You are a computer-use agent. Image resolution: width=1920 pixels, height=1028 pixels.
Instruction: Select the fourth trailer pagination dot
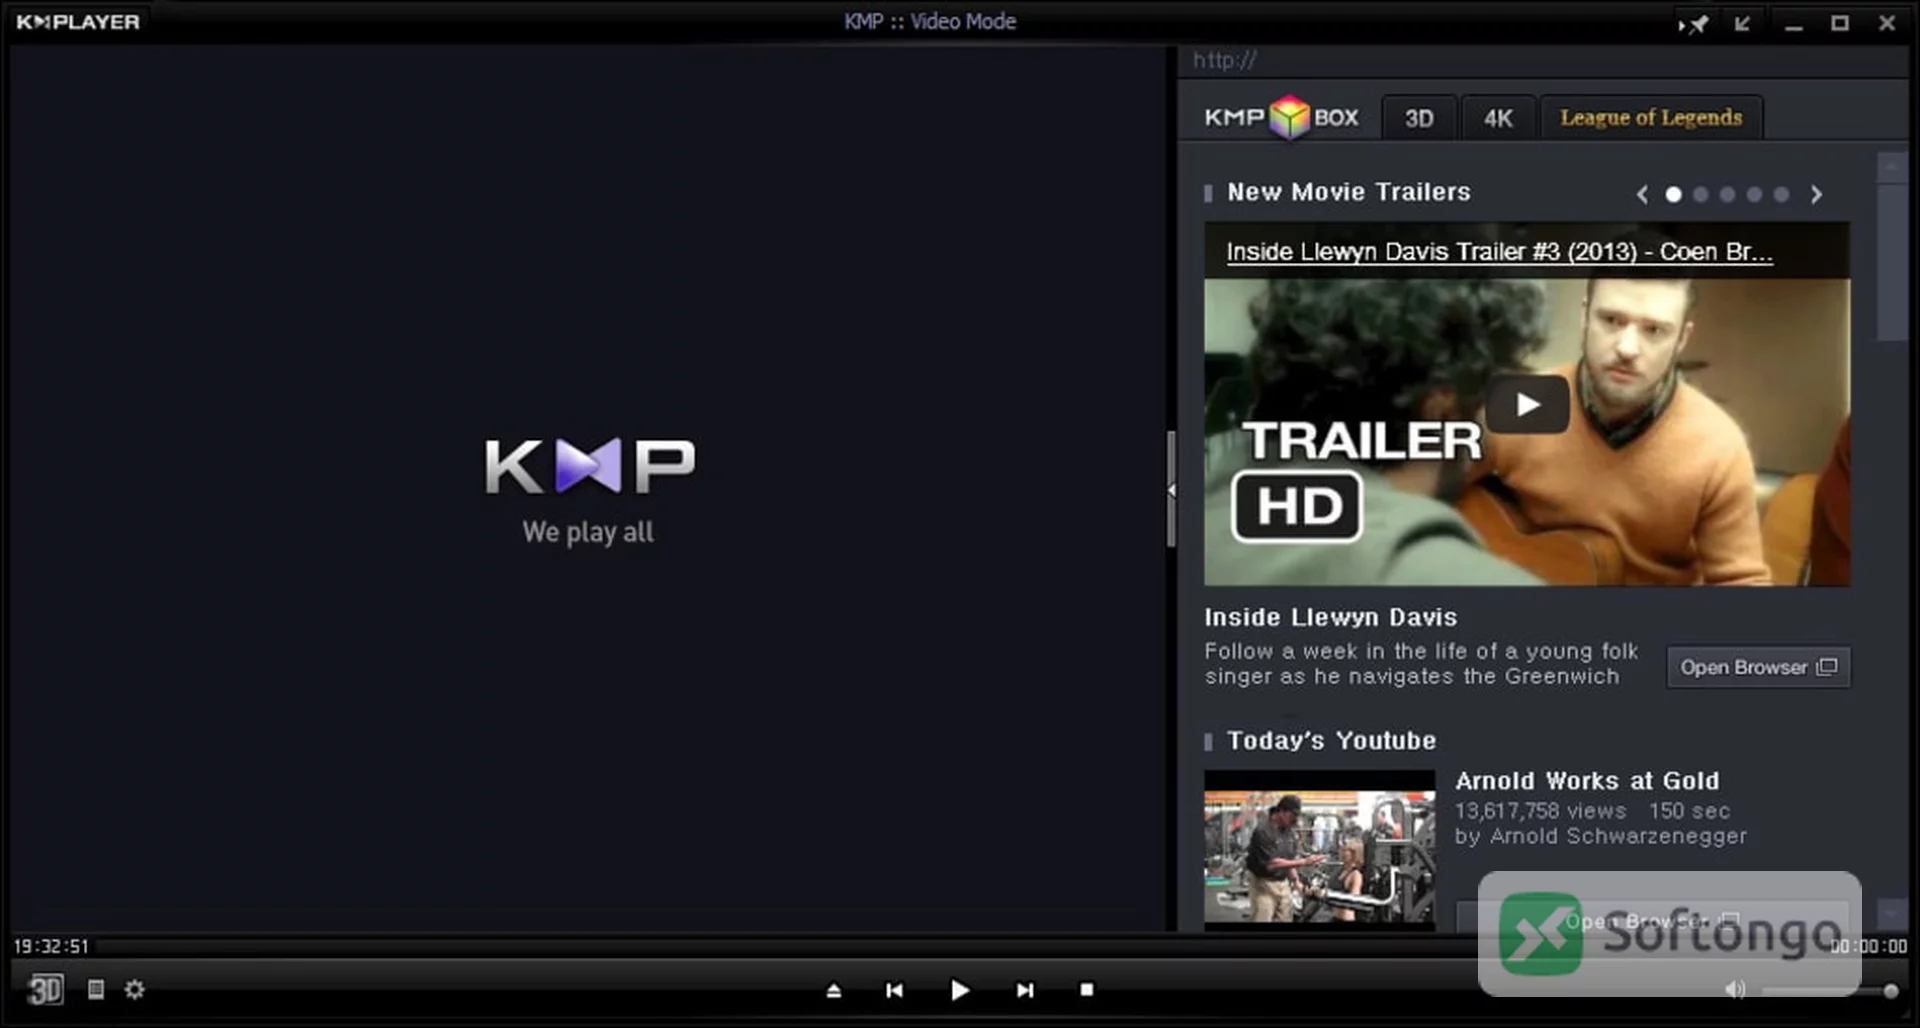tap(1754, 195)
